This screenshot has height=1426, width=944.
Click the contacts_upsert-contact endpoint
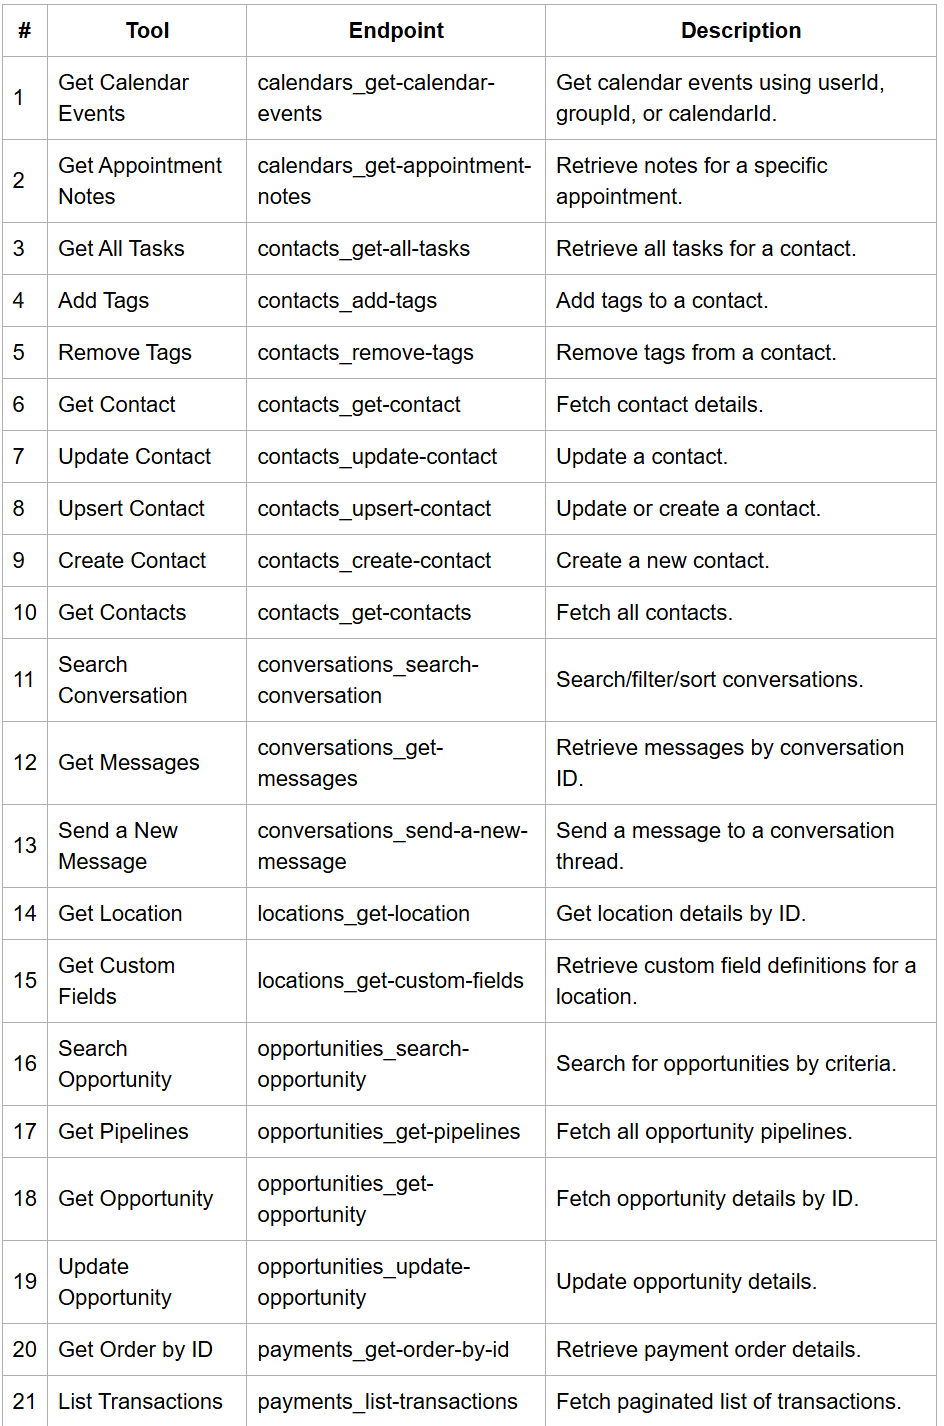[x=374, y=509]
